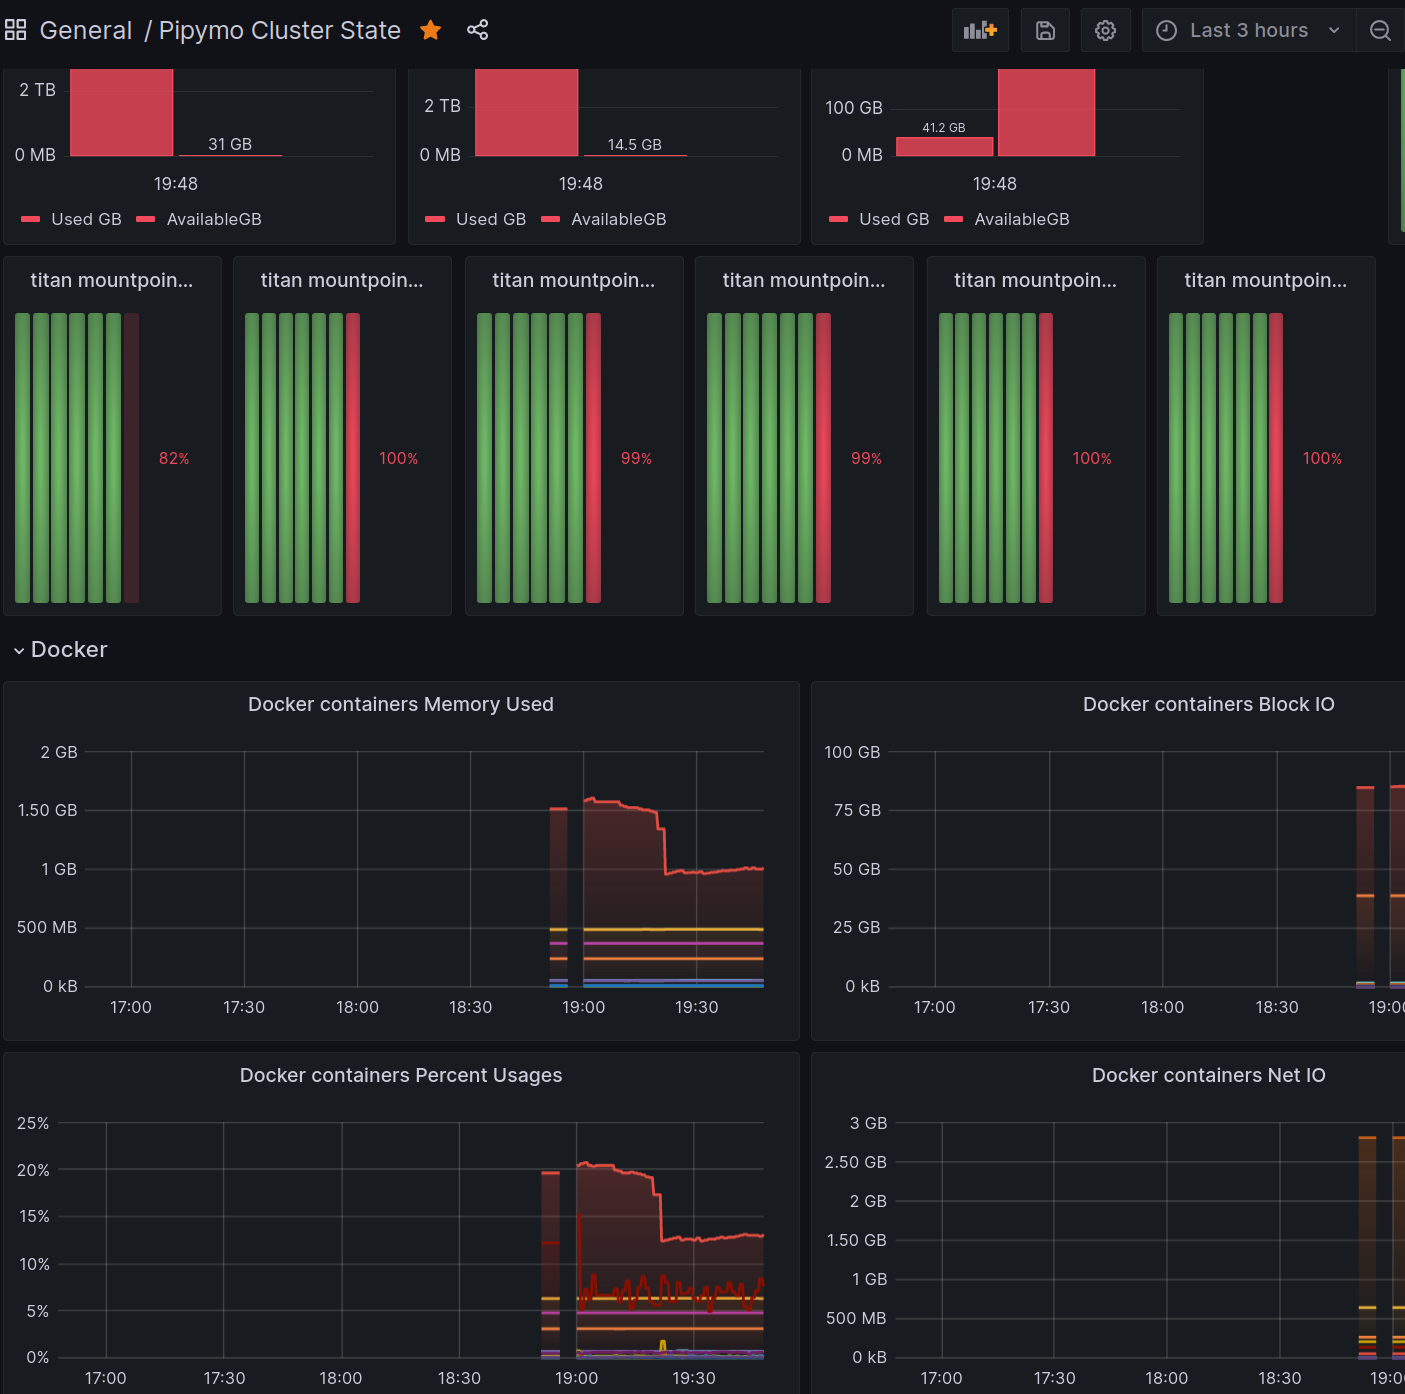This screenshot has width=1405, height=1394.
Task: Save the dashboard with disk icon
Action: tap(1045, 30)
